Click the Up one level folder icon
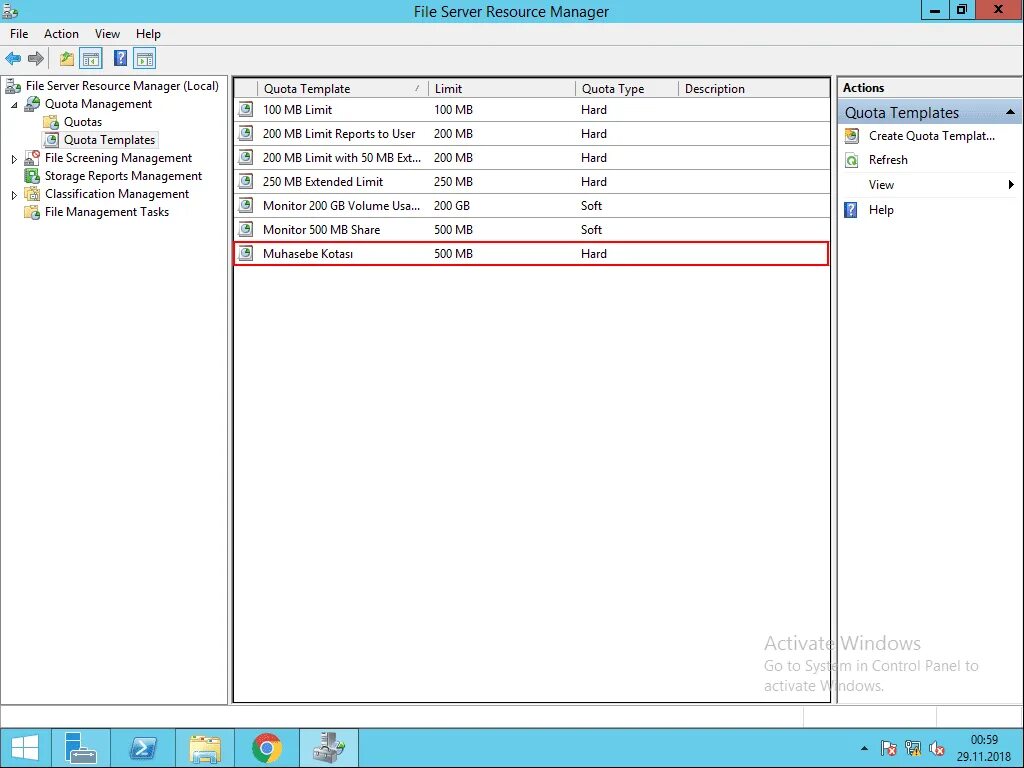1024x768 pixels. coord(67,59)
